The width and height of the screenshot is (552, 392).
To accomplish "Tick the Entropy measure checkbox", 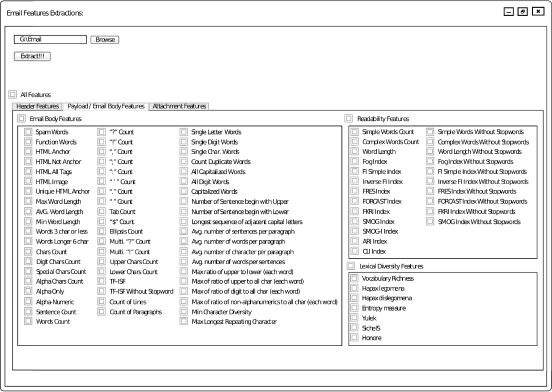I will (x=355, y=308).
